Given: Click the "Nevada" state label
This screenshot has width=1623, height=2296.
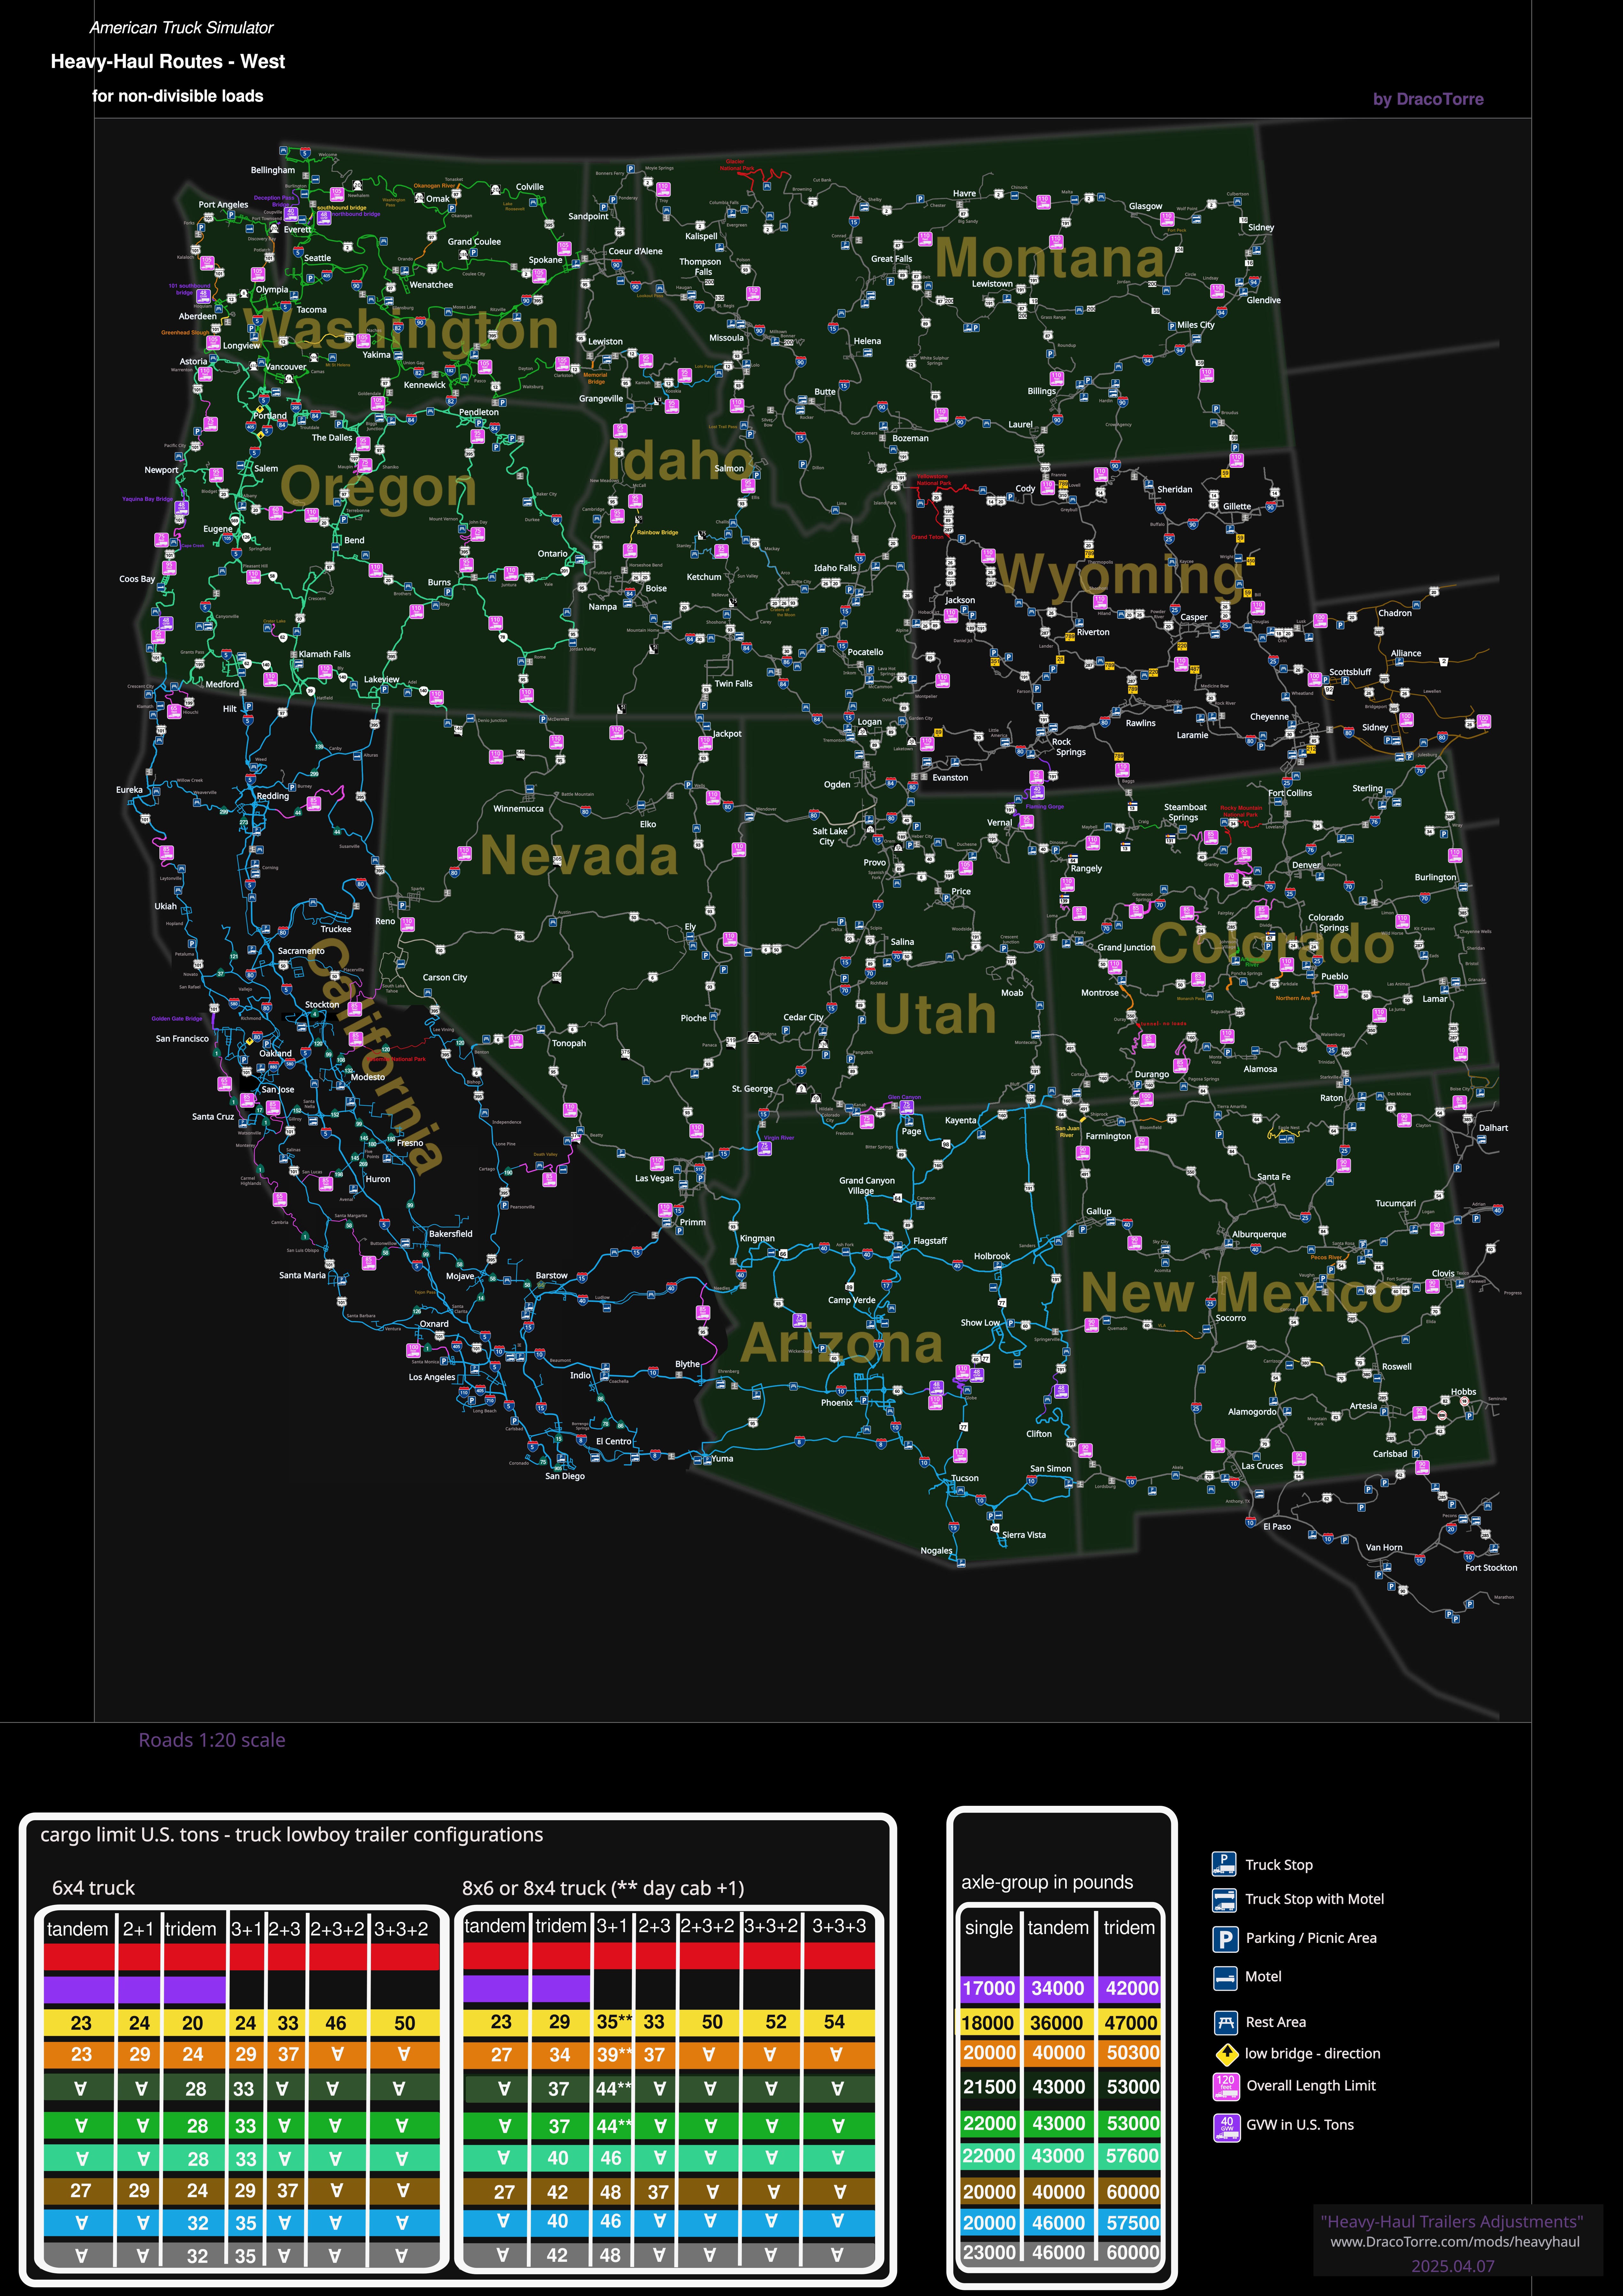Looking at the screenshot, I should (579, 856).
